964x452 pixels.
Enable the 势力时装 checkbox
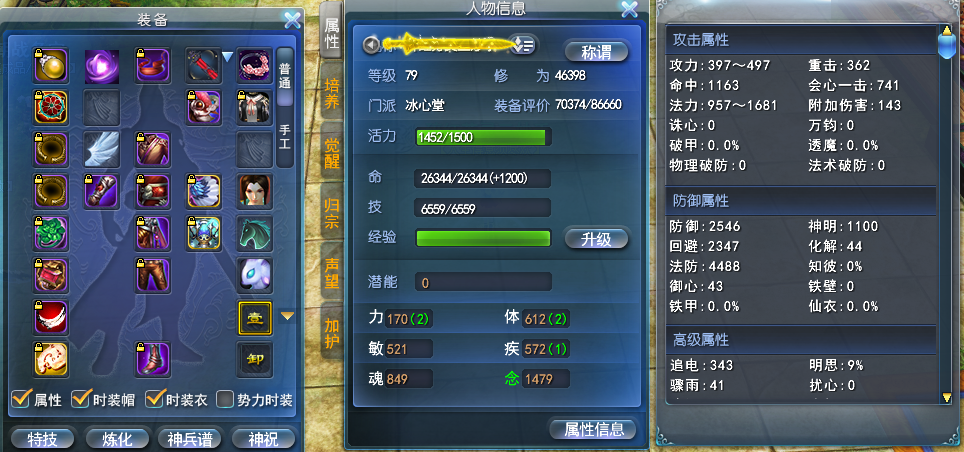(x=226, y=399)
